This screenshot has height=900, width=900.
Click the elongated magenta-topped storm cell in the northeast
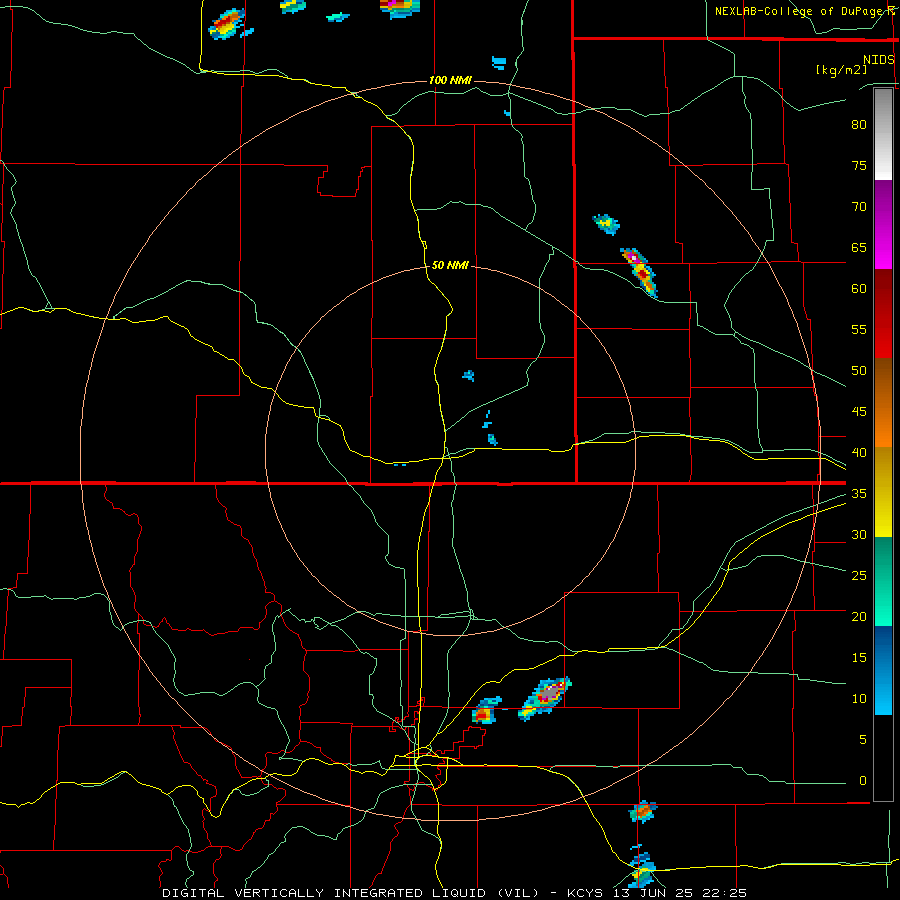[x=639, y=272]
